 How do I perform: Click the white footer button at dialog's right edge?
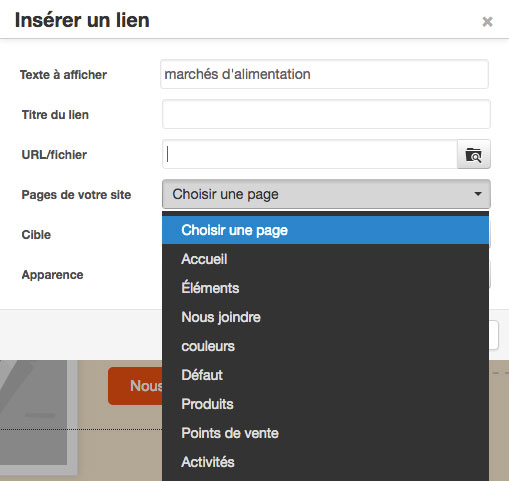[x=494, y=335]
